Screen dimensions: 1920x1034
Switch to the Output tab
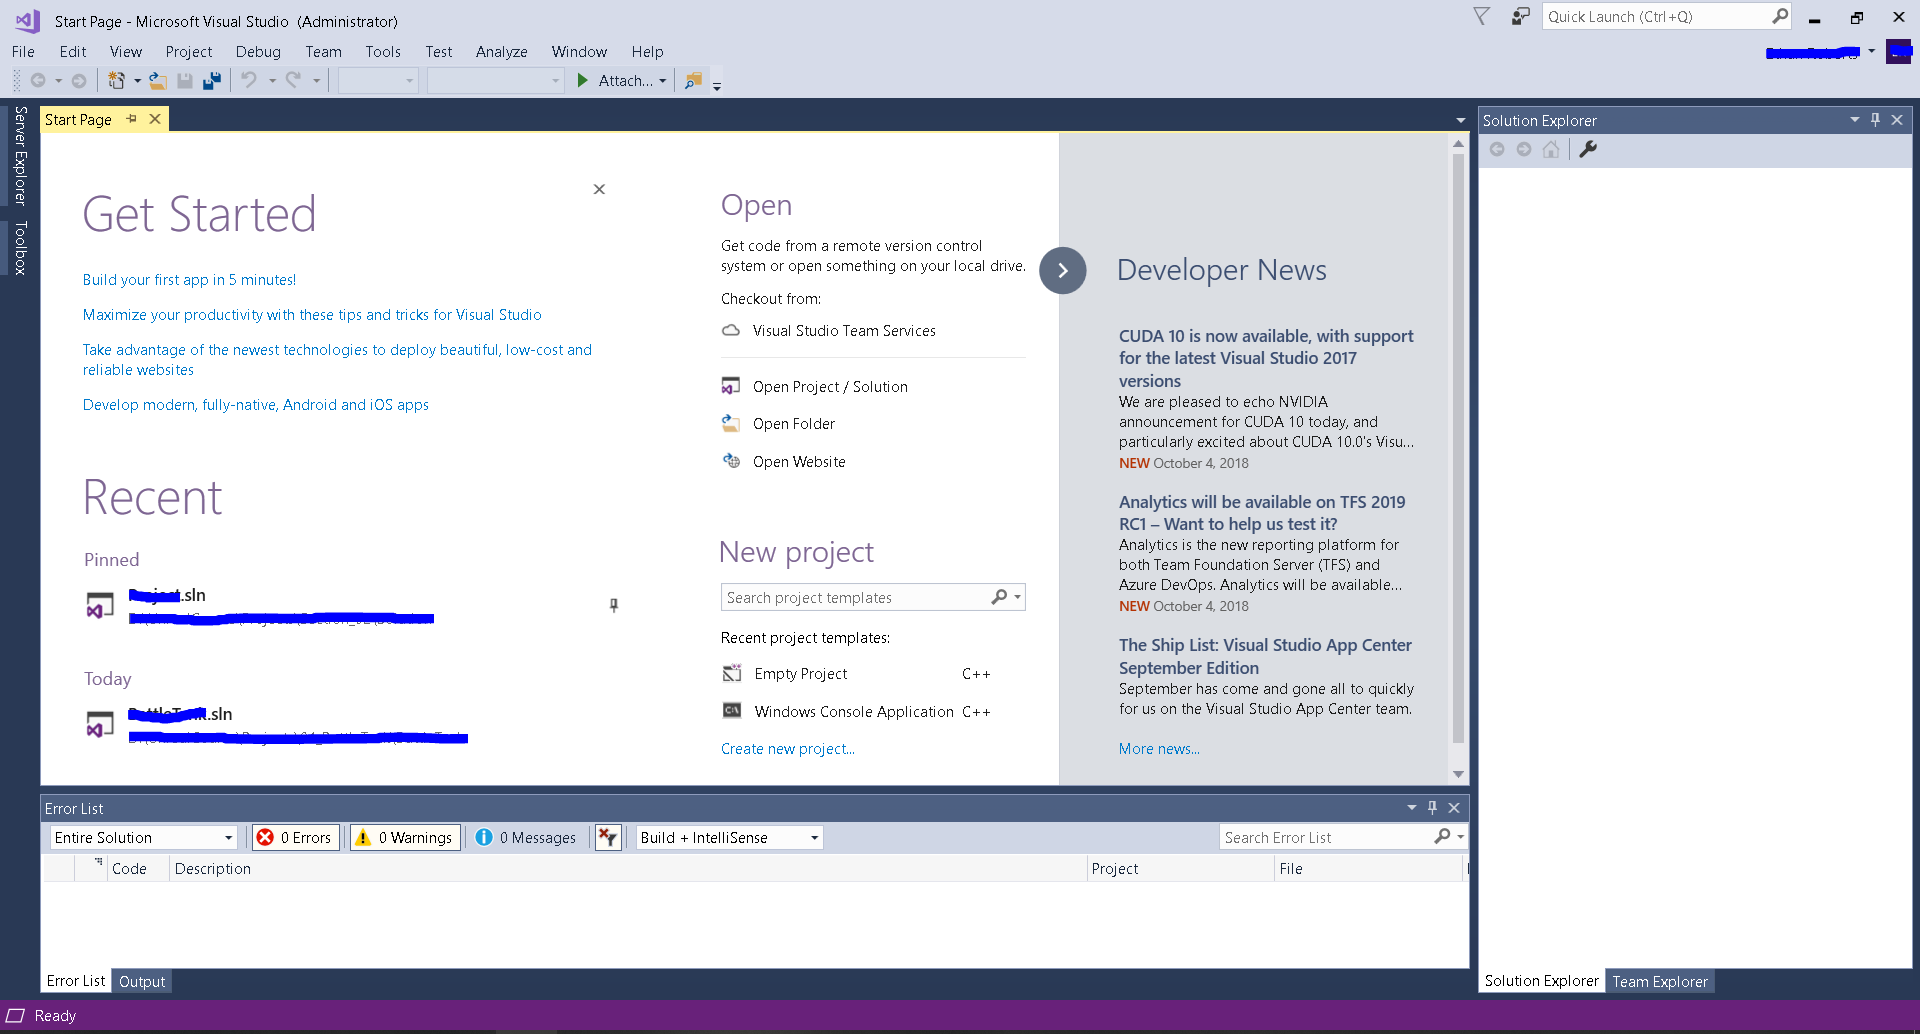coord(142,982)
